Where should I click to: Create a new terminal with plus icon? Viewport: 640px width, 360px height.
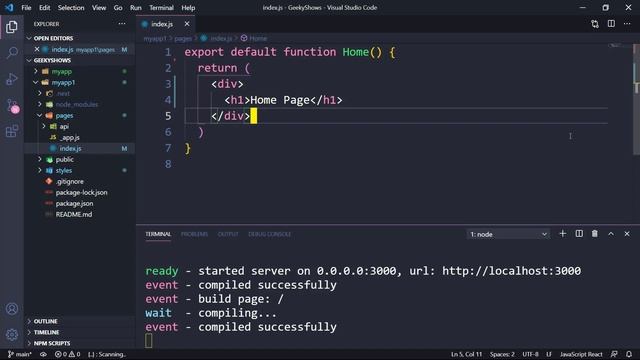[x=562, y=233]
